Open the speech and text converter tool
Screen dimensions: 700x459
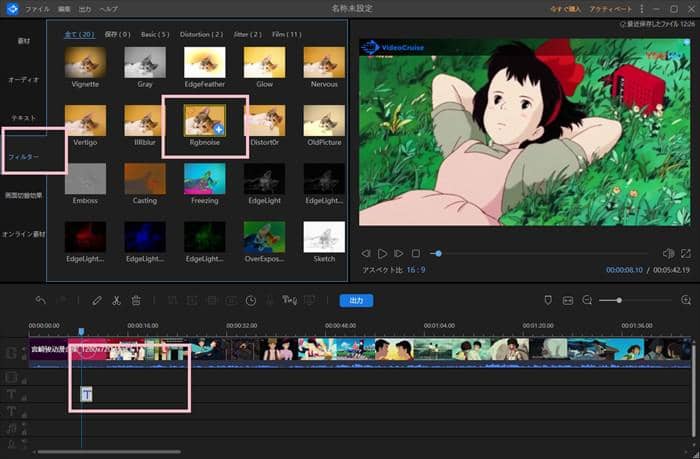289,300
